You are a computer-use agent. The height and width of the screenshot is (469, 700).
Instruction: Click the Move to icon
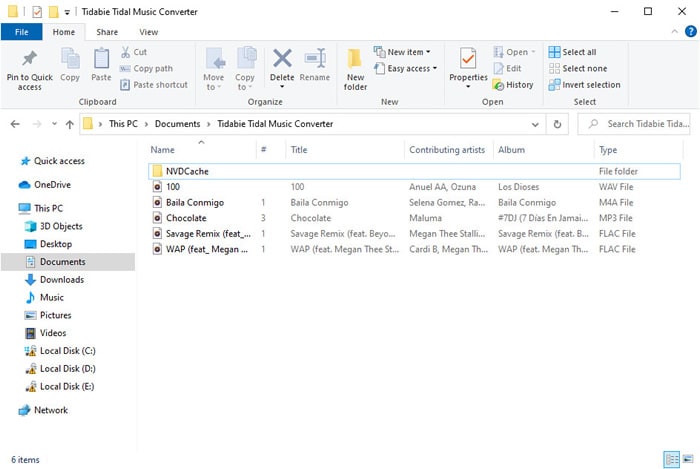pos(215,58)
